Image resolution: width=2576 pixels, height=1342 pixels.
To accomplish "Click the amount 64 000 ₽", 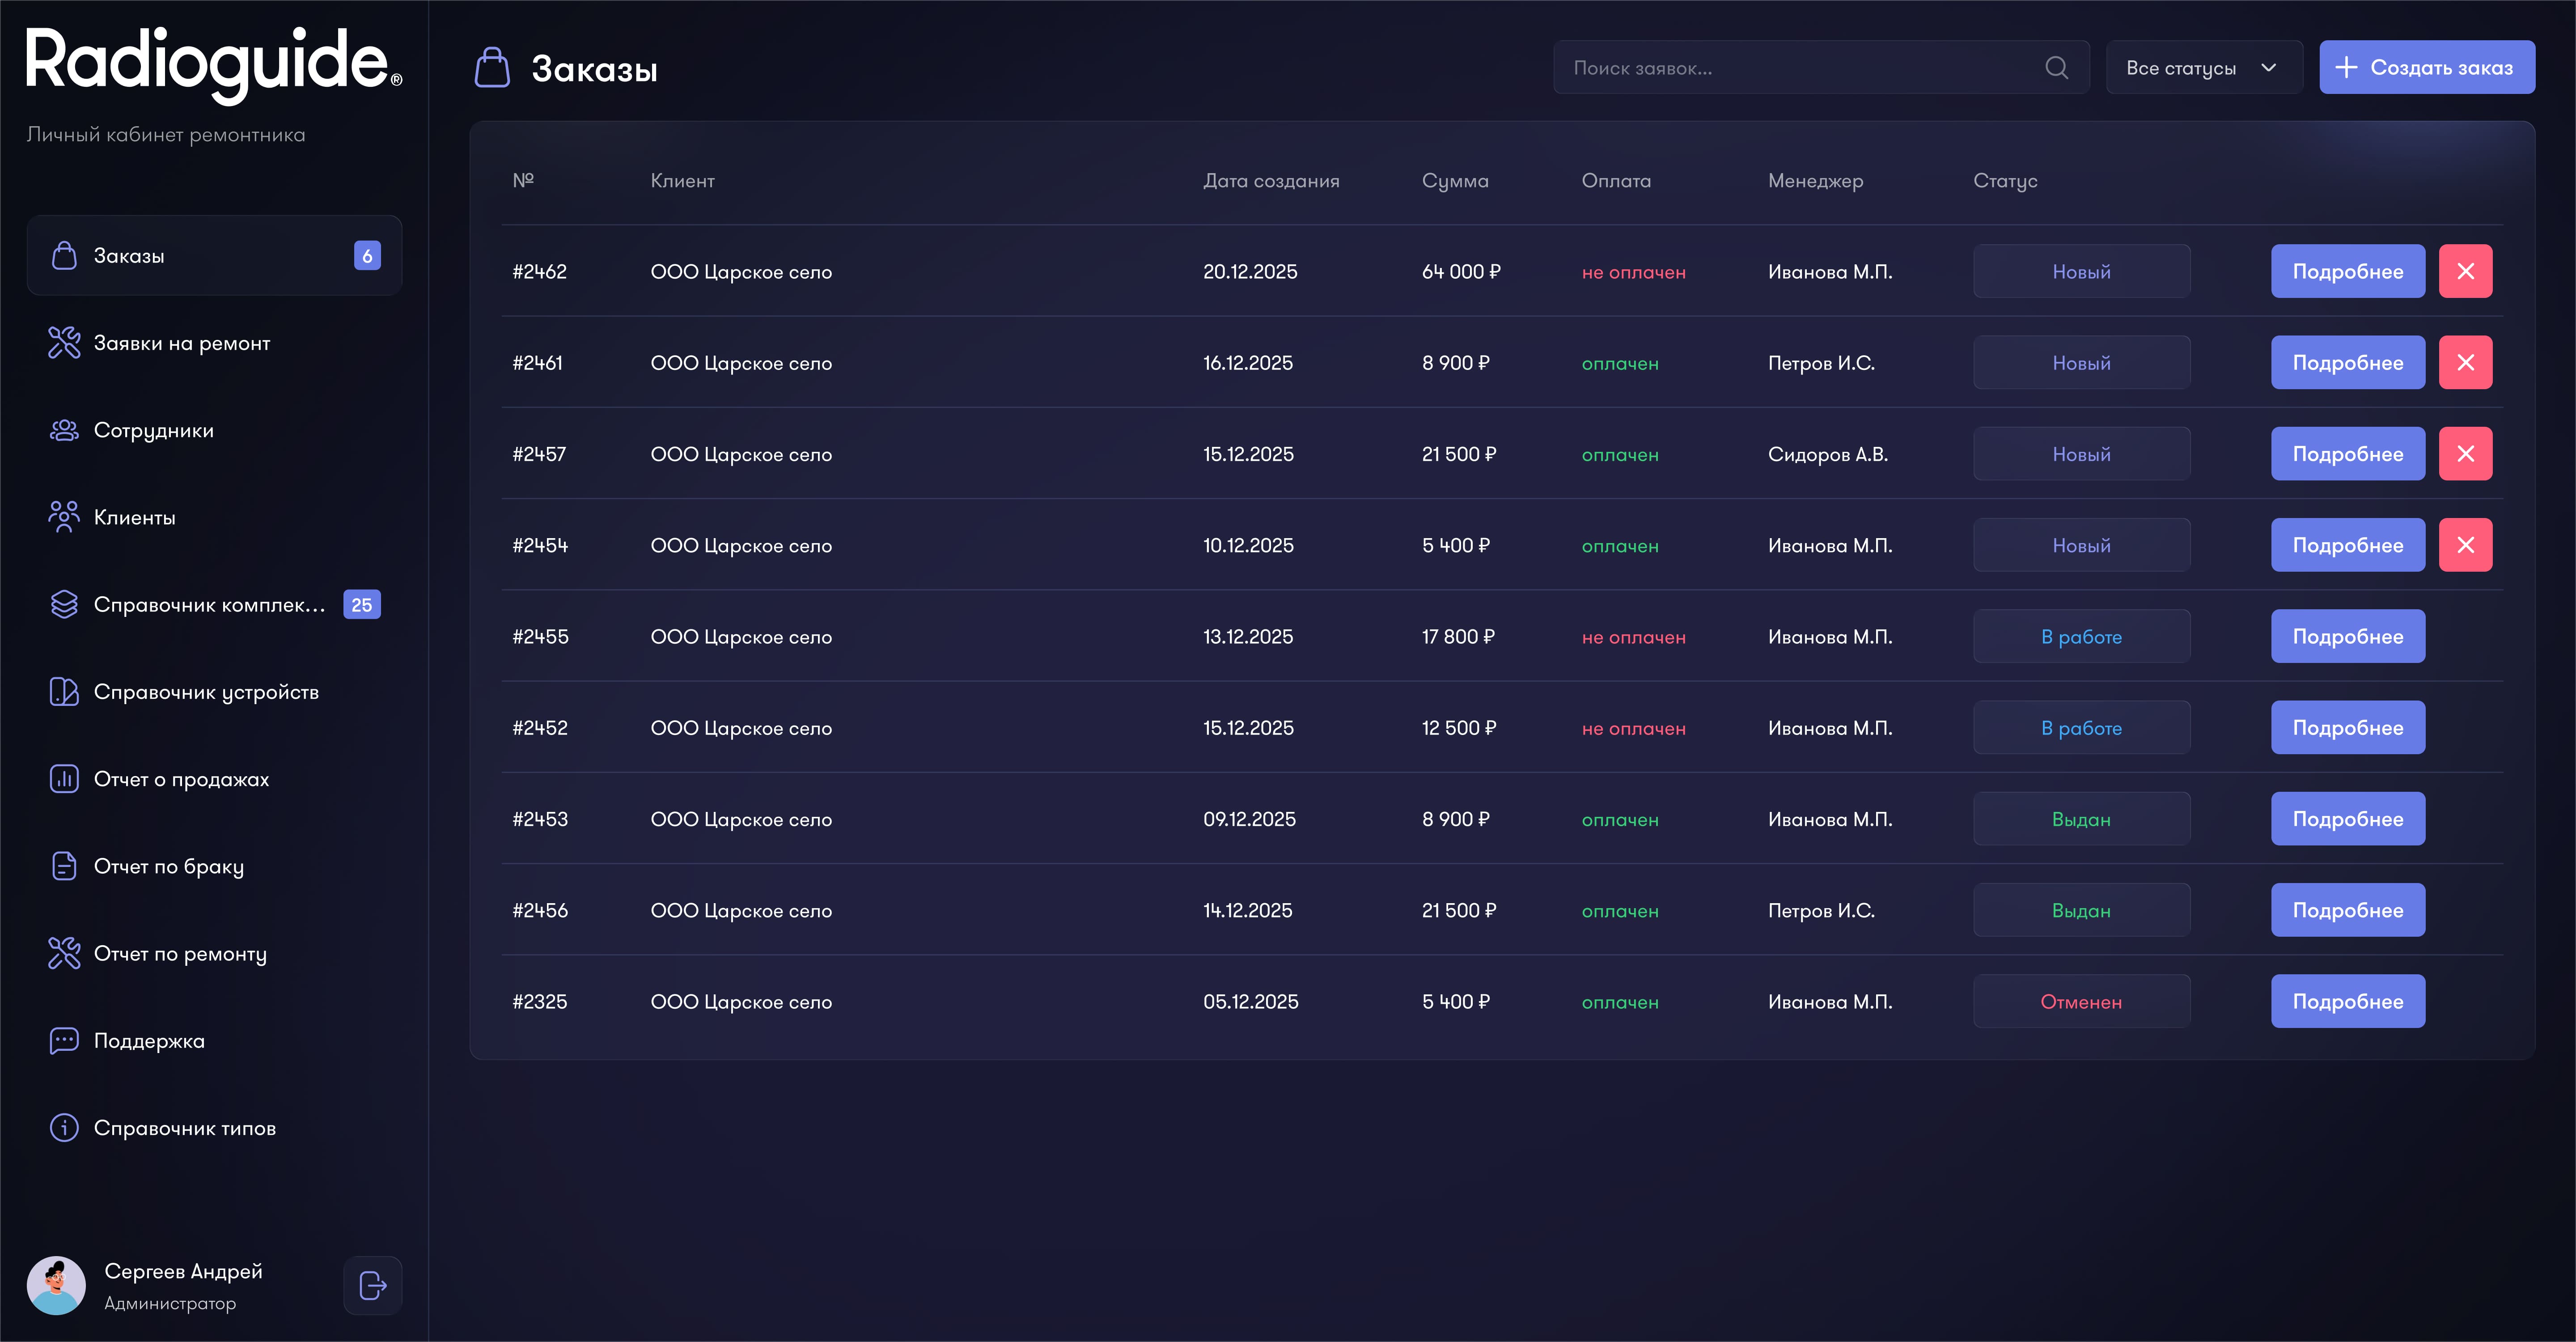I will (x=1461, y=271).
